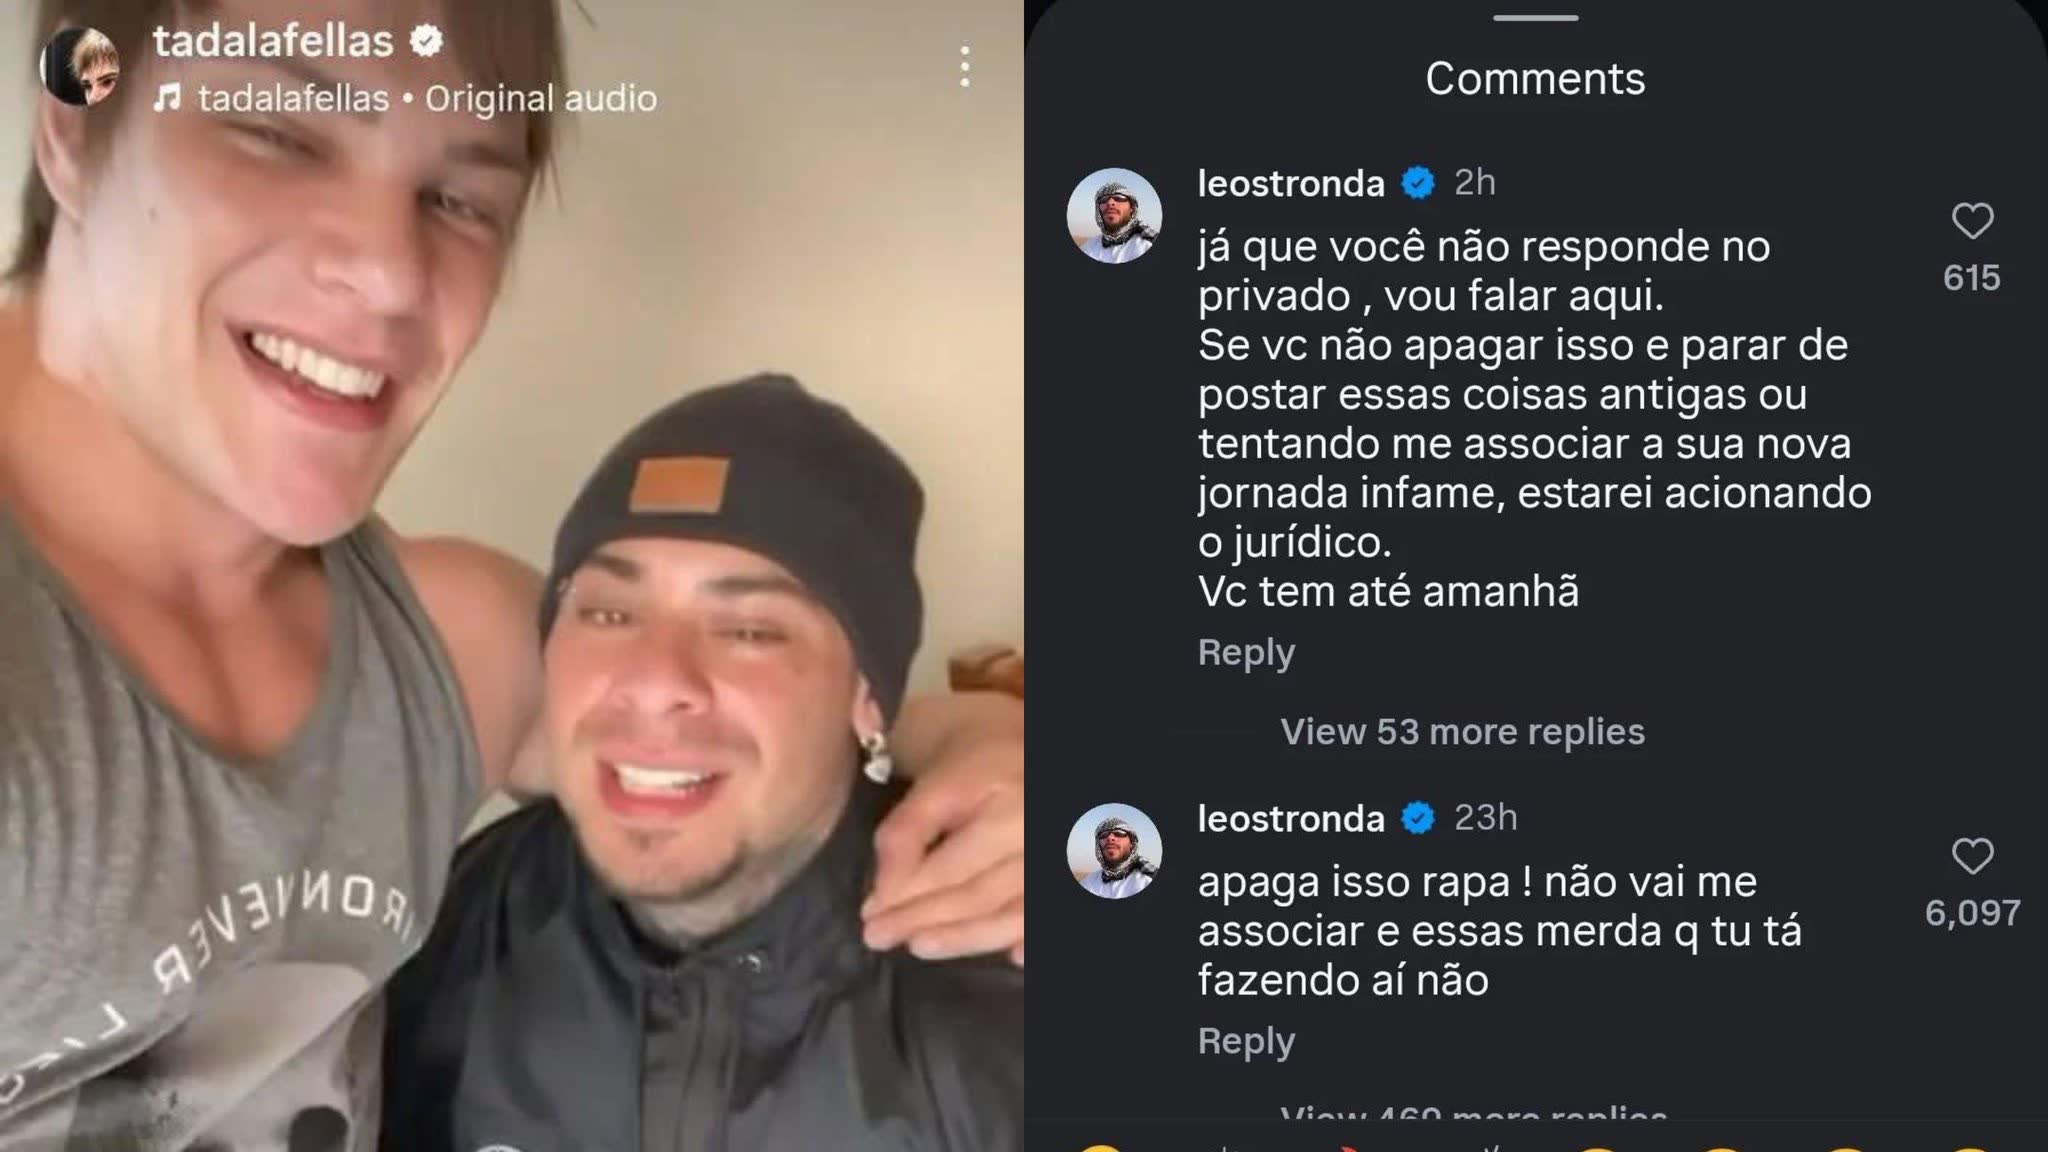Like the leostronda comment posted 2h ago

(1972, 221)
